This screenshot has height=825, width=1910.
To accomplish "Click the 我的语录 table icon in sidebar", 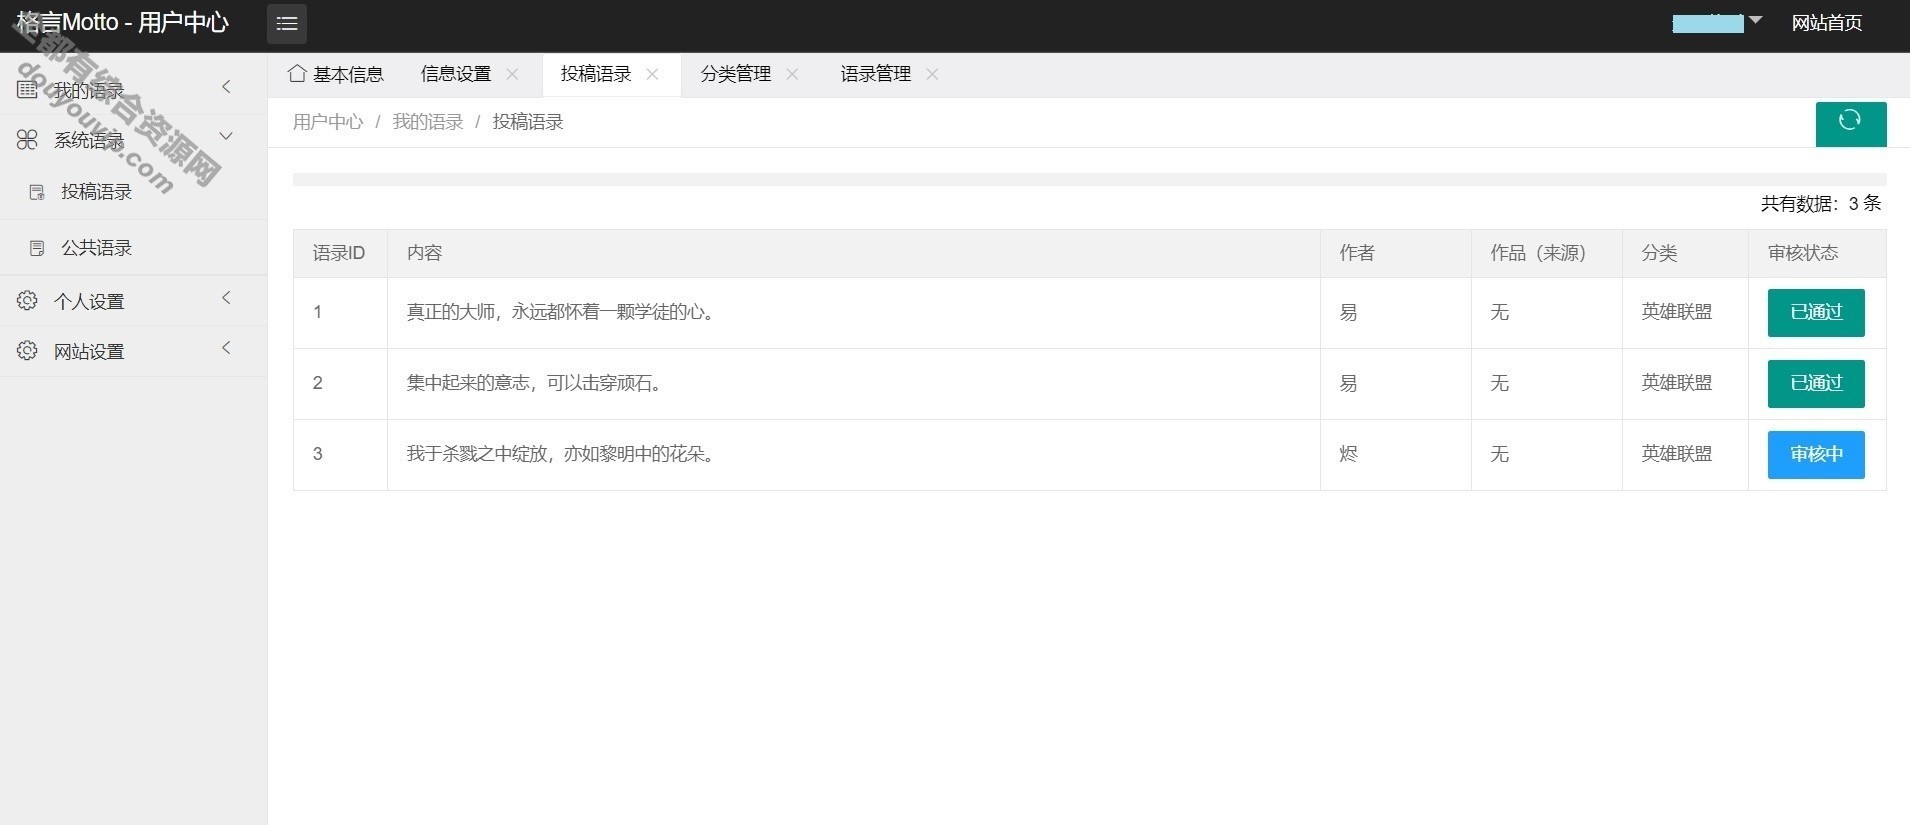I will tap(27, 90).
